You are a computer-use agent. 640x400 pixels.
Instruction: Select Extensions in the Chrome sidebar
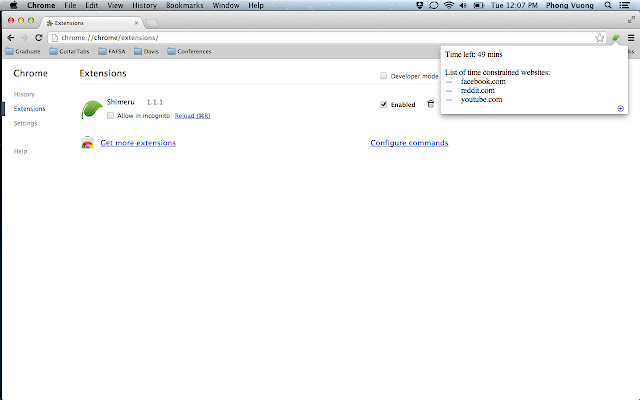(x=29, y=109)
